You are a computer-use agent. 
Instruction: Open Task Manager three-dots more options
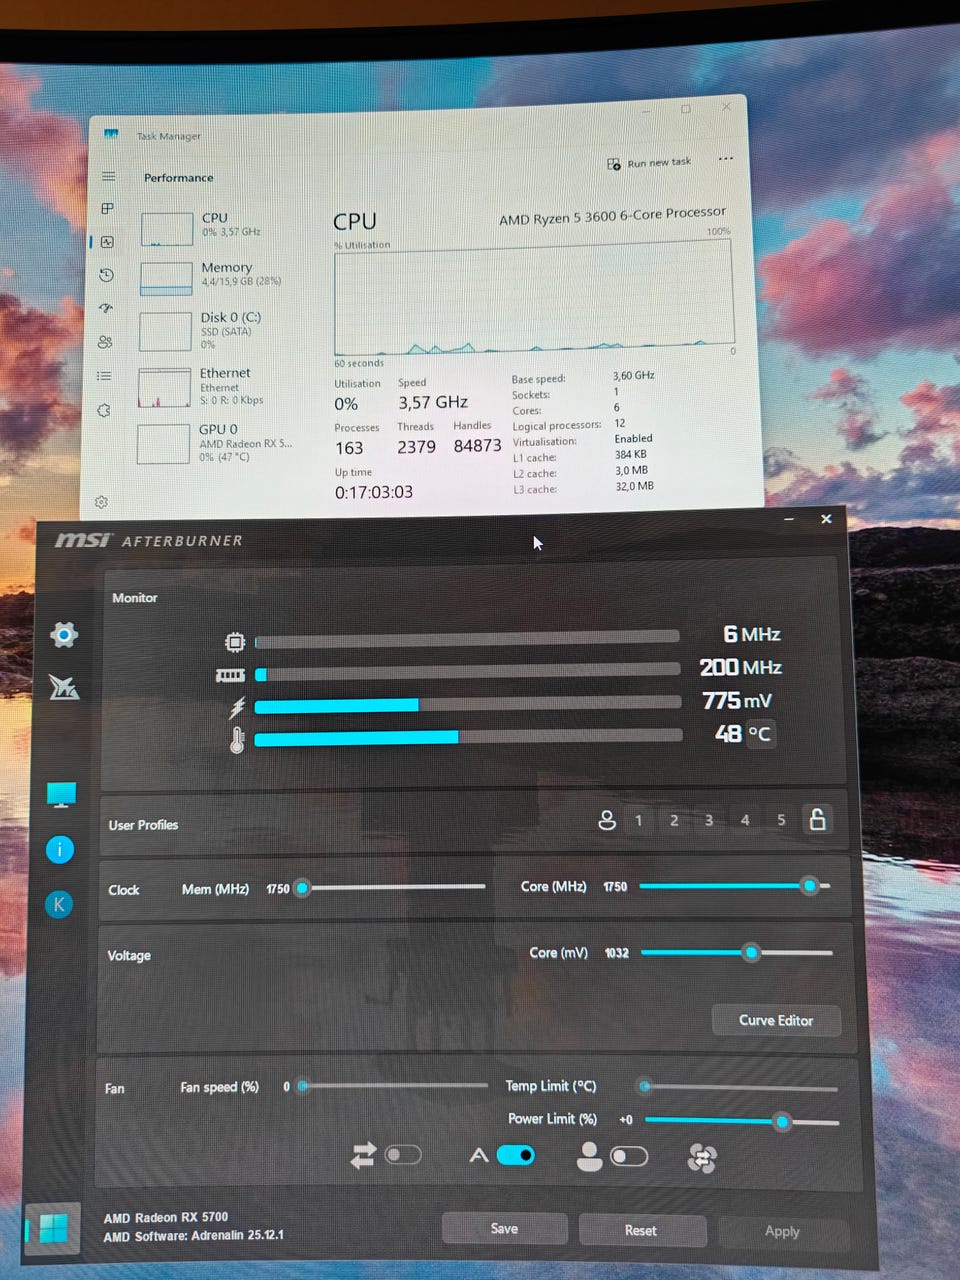pyautogui.click(x=726, y=159)
